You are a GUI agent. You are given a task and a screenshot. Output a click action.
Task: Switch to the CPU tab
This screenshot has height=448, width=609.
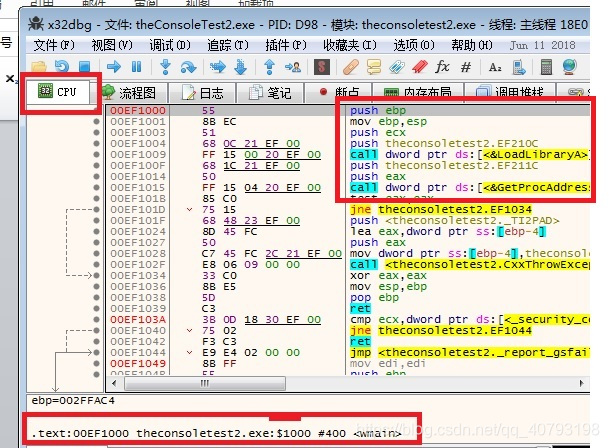pyautogui.click(x=57, y=92)
